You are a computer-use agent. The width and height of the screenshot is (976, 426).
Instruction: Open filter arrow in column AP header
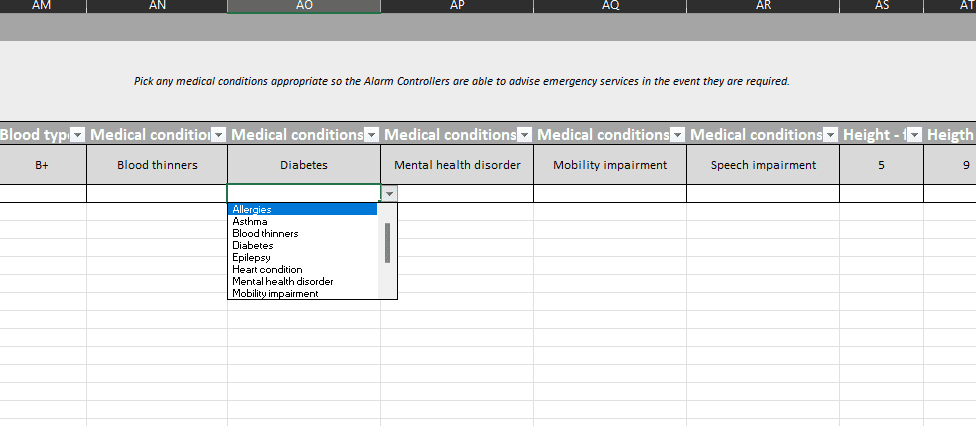524,135
